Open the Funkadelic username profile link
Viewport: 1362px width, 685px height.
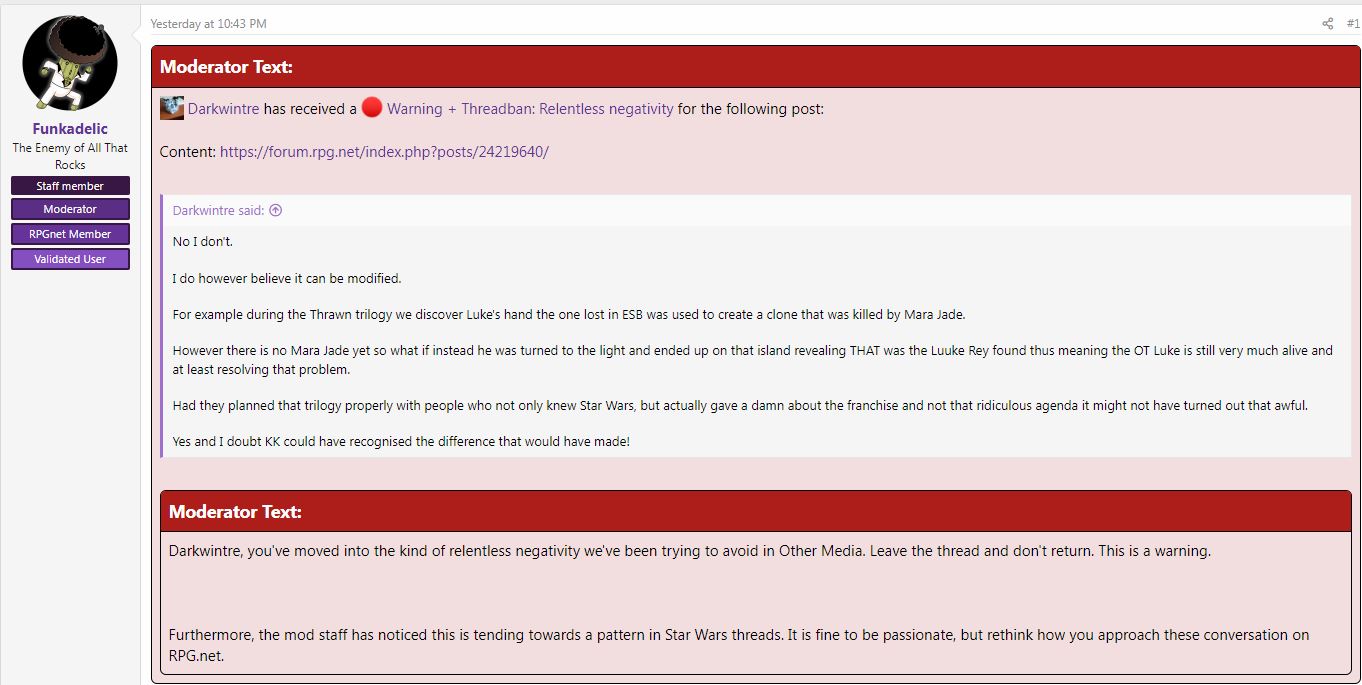tap(70, 129)
